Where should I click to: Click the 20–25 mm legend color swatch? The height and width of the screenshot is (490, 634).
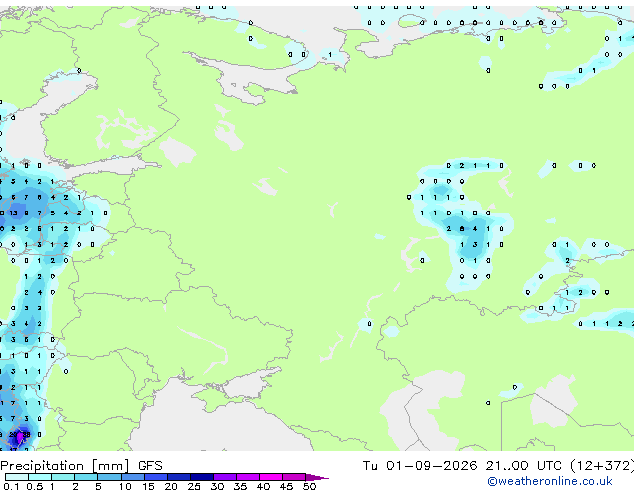tap(178, 477)
